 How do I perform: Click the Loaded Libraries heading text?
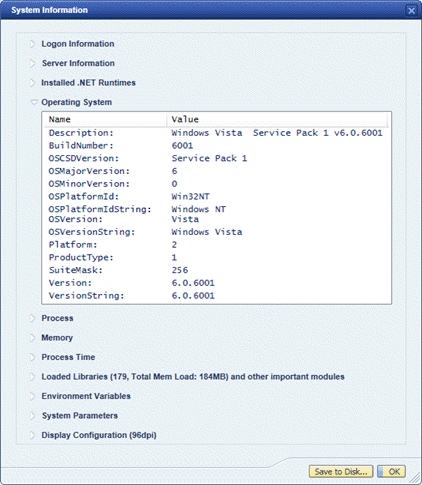tap(193, 377)
